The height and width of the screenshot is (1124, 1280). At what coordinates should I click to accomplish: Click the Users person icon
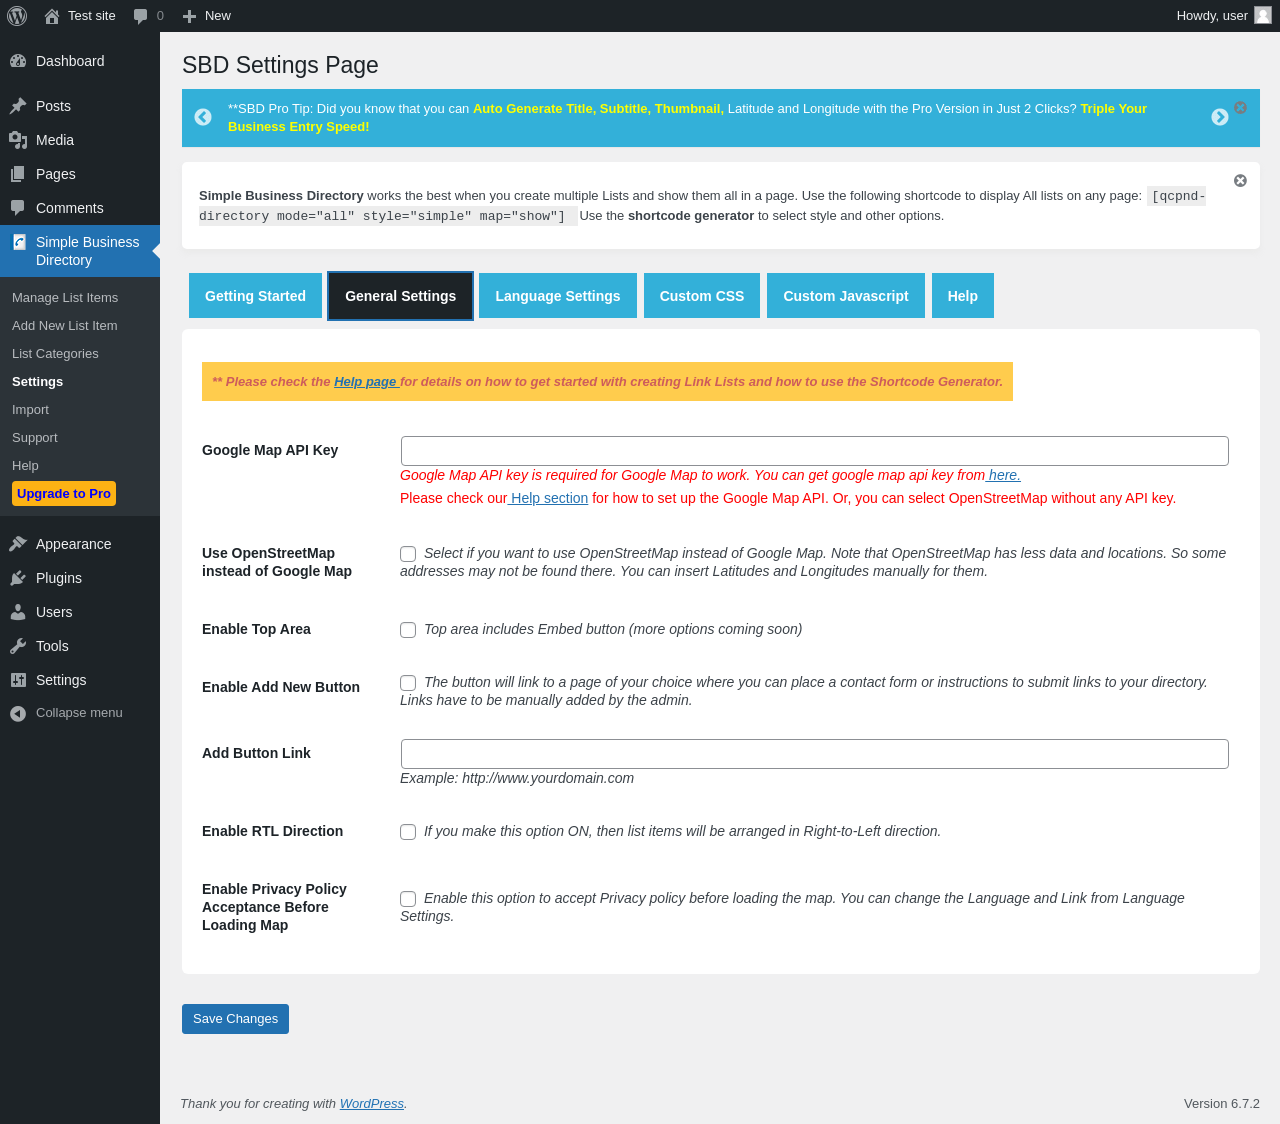tap(18, 612)
